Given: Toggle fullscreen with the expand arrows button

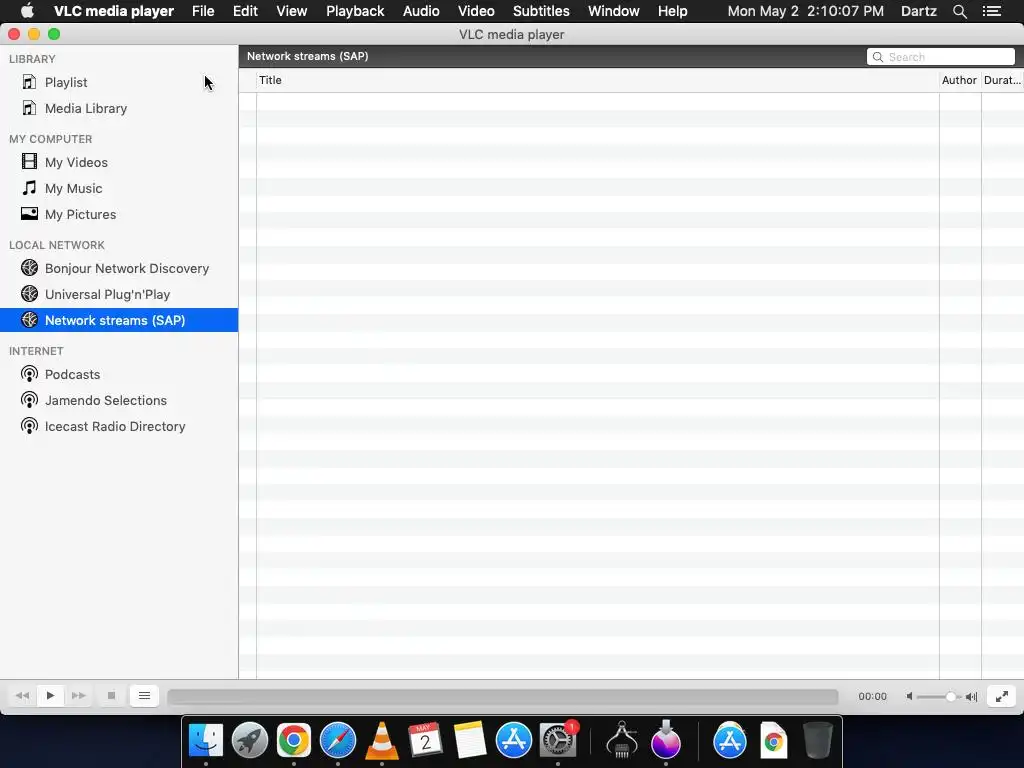Looking at the screenshot, I should (x=1002, y=696).
